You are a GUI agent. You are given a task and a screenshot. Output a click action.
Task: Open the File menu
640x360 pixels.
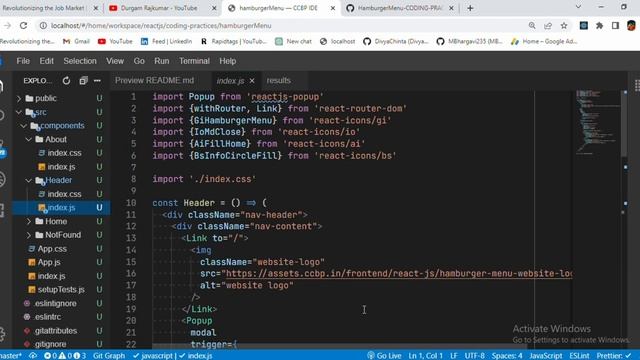tap(23, 61)
